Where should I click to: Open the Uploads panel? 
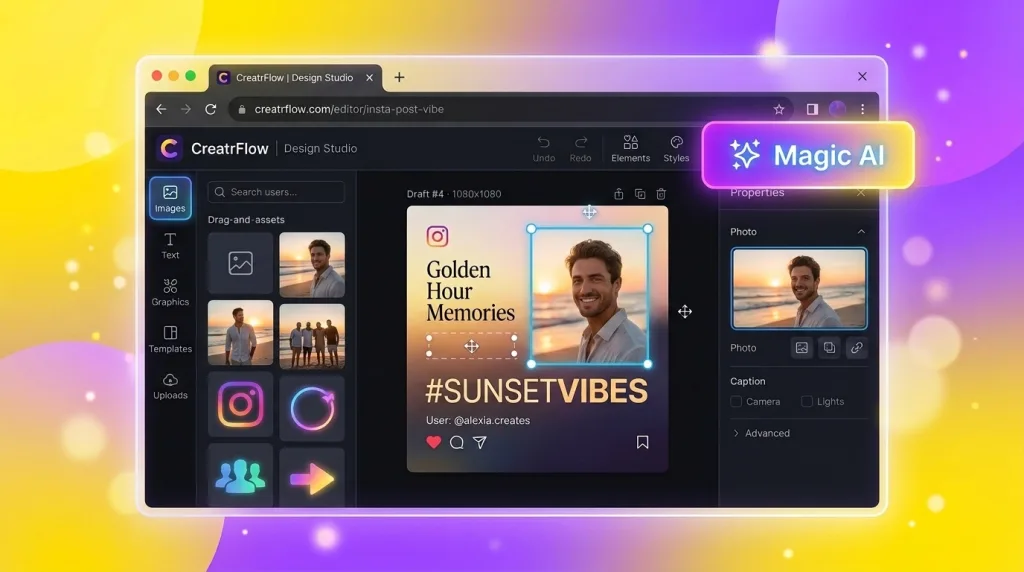click(170, 386)
